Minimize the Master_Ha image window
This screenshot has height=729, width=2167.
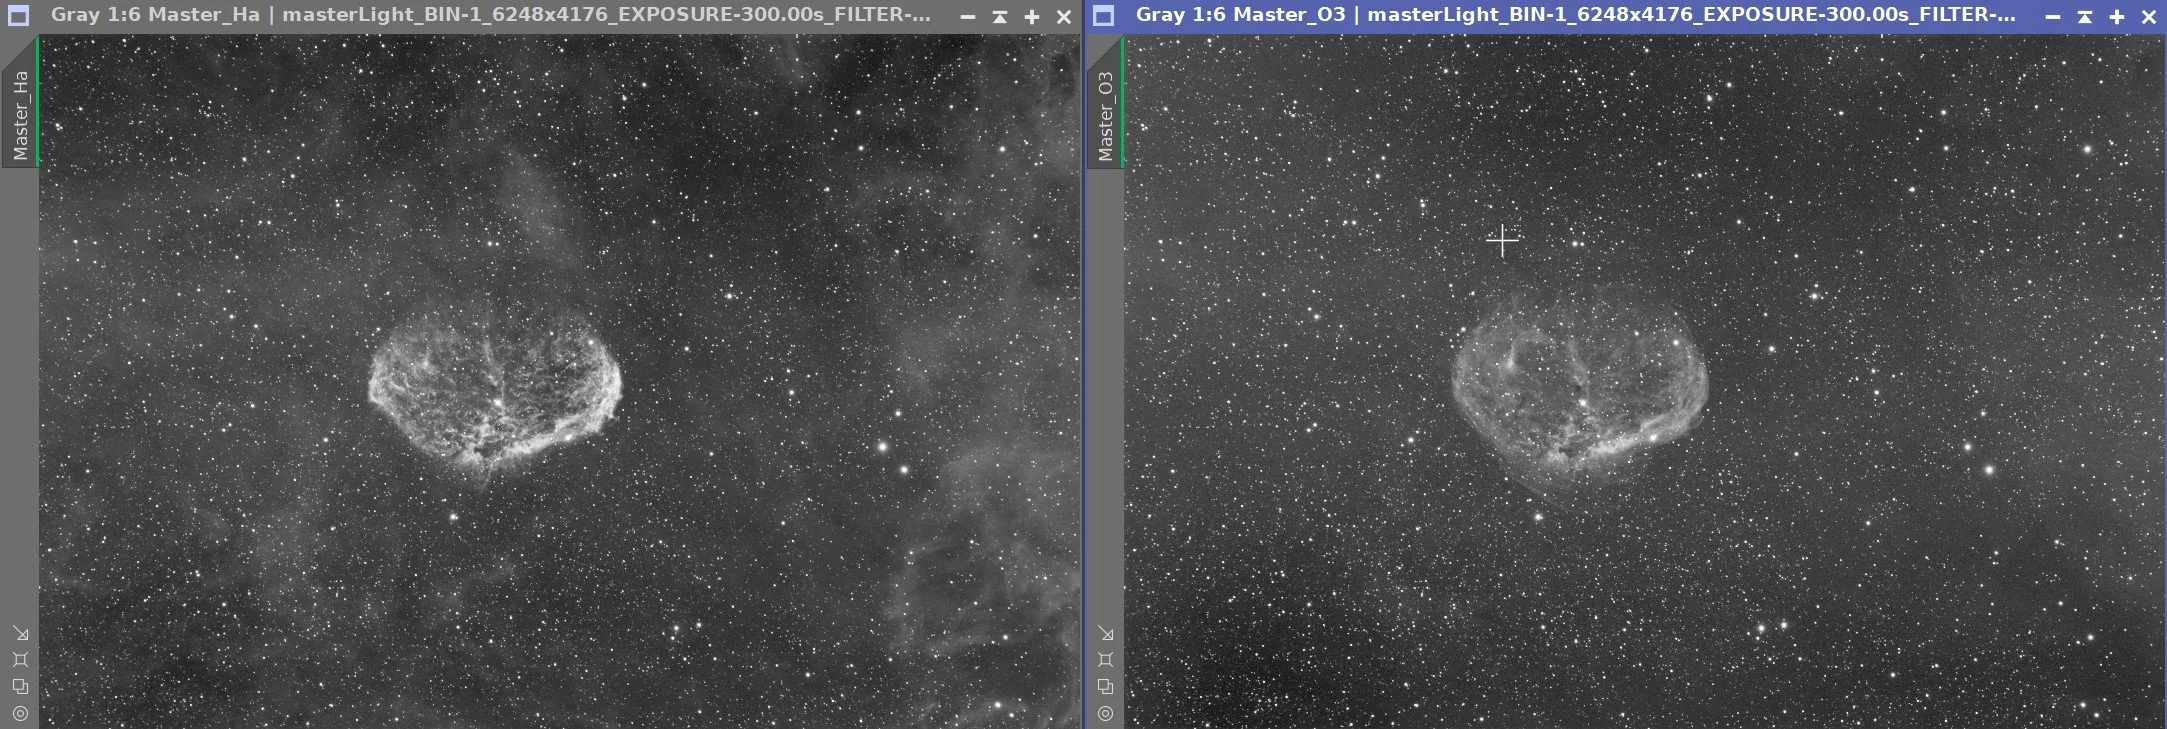click(967, 17)
